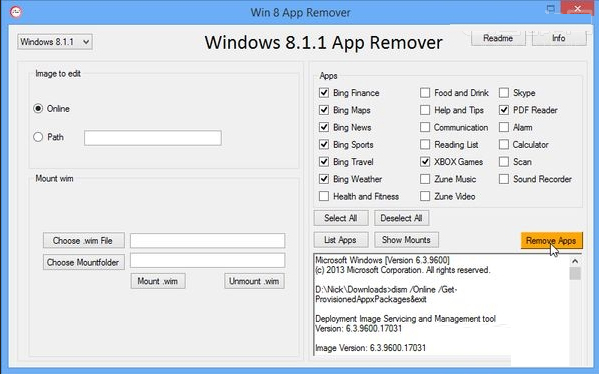Click the Info button
The width and height of the screenshot is (599, 374).
559,38
